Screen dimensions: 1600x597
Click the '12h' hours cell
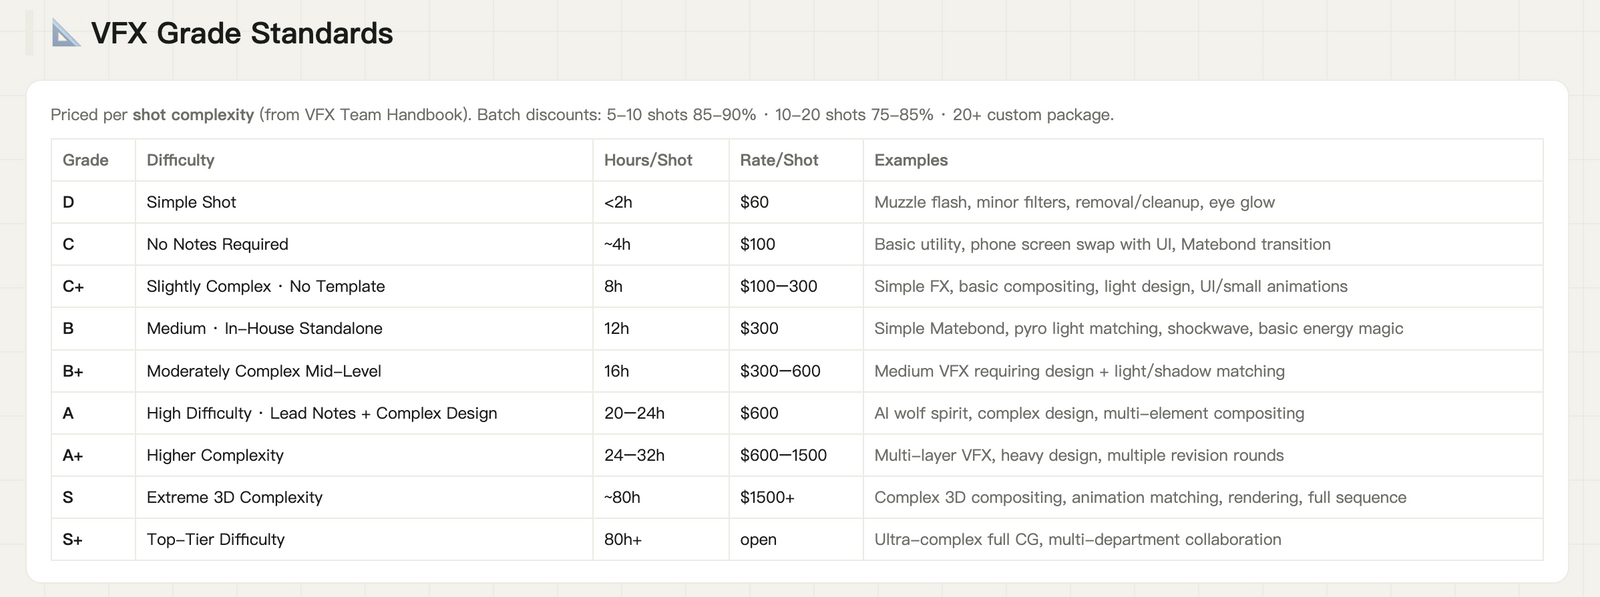click(661, 328)
